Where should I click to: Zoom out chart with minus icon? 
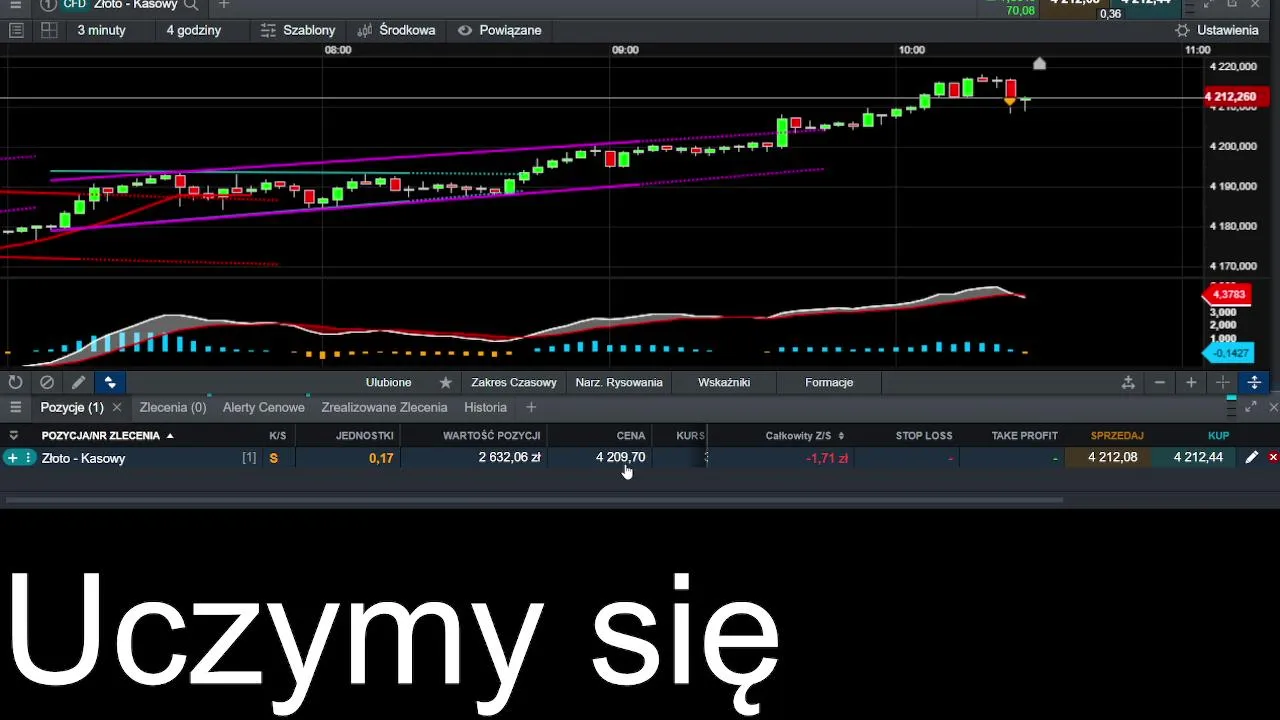(1160, 382)
